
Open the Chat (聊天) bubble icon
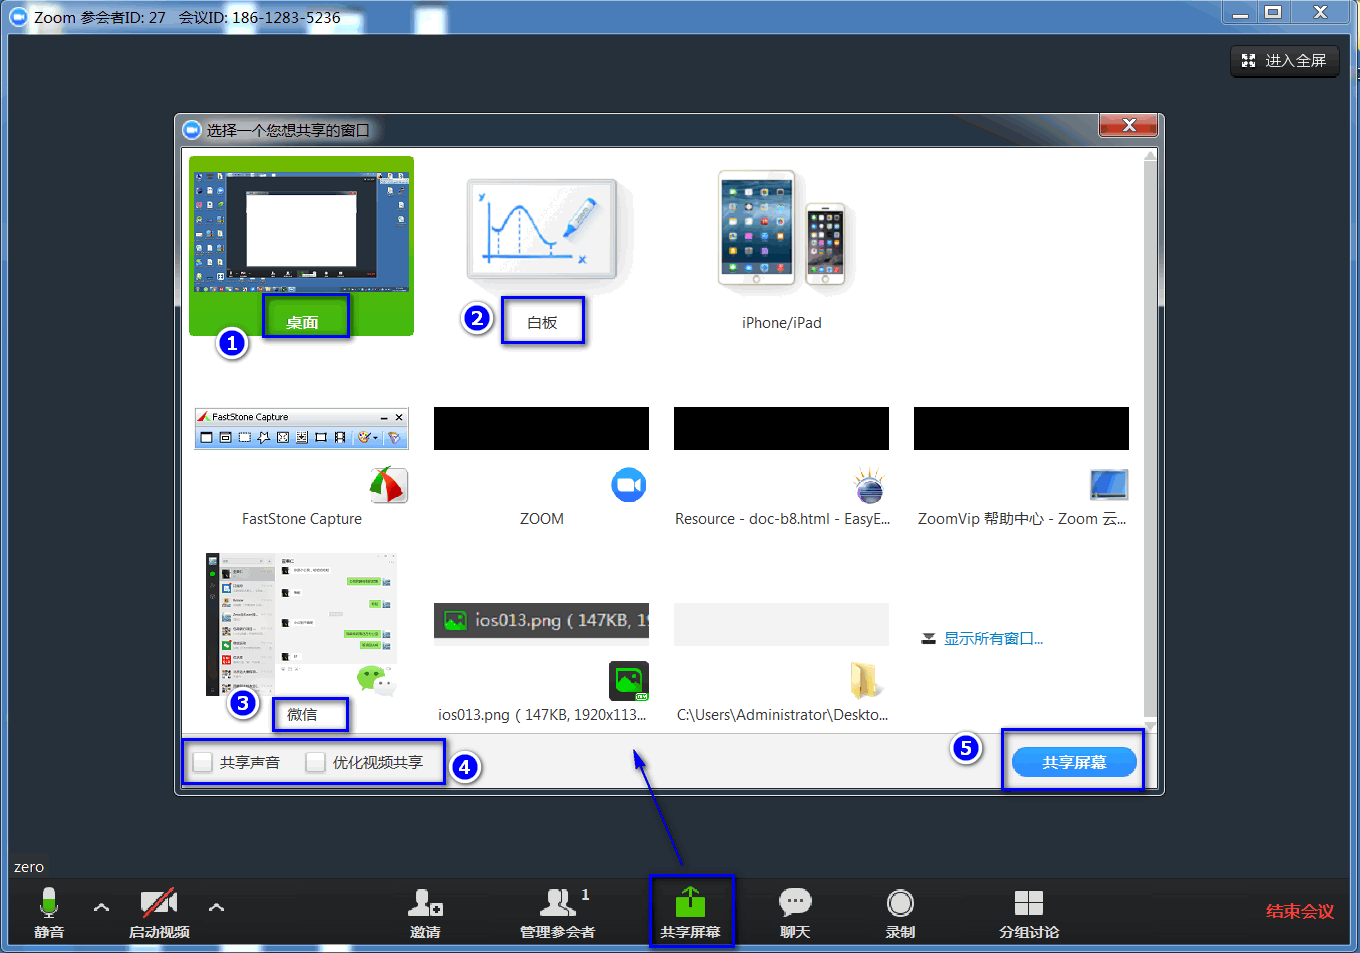(795, 903)
